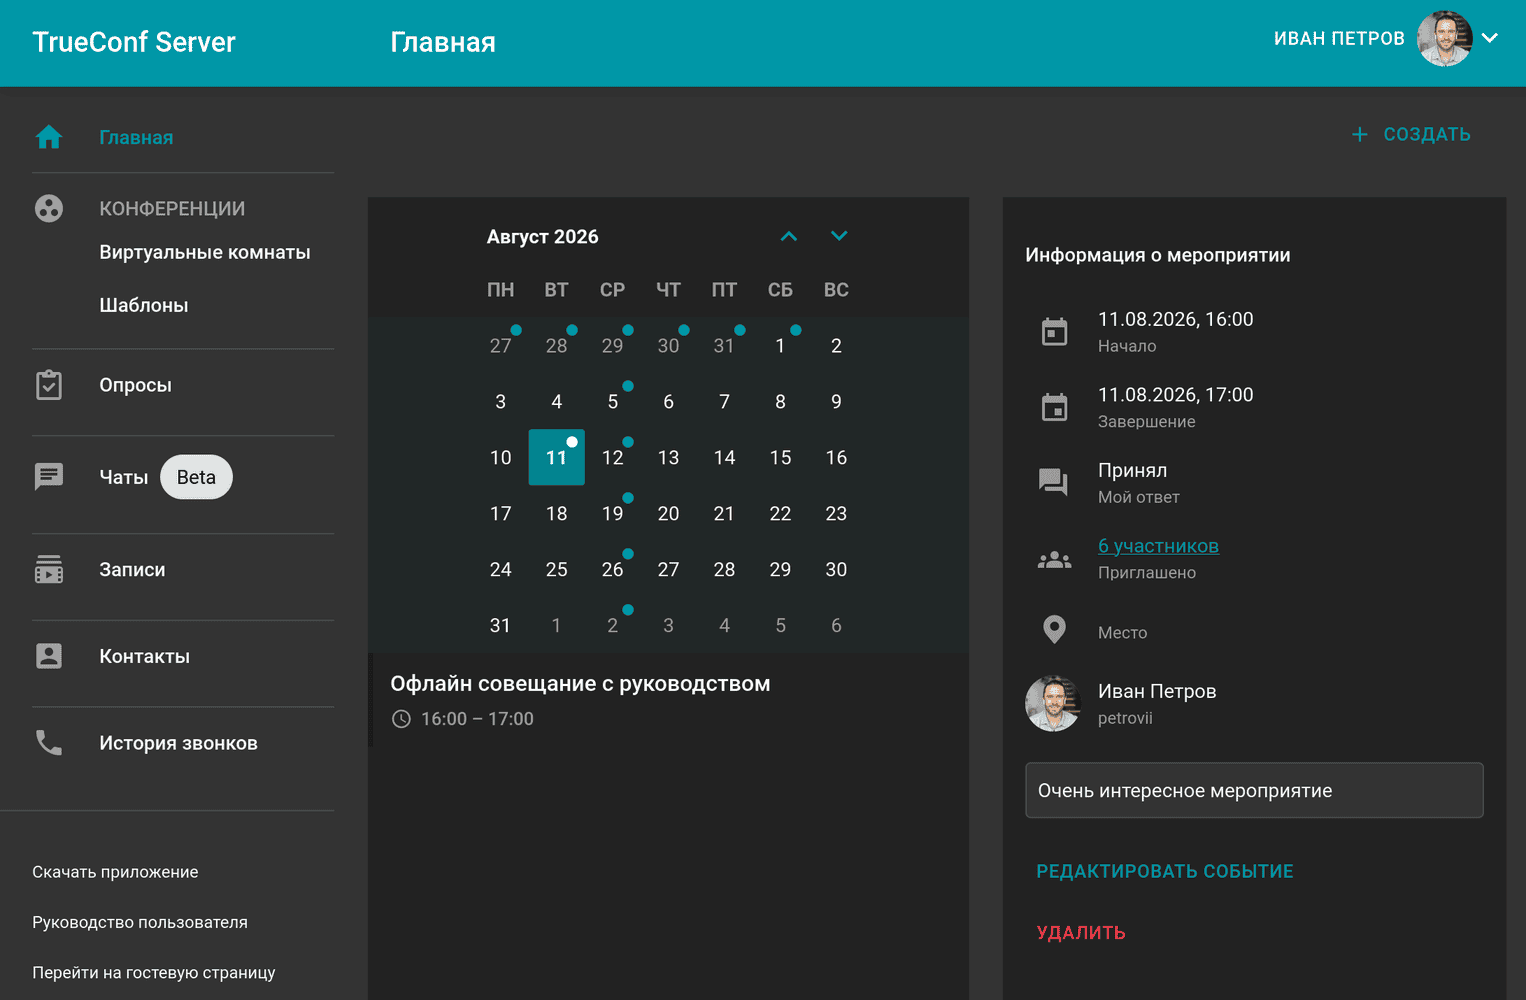Click the location pin icon
Viewport: 1526px width, 1000px height.
(1054, 629)
